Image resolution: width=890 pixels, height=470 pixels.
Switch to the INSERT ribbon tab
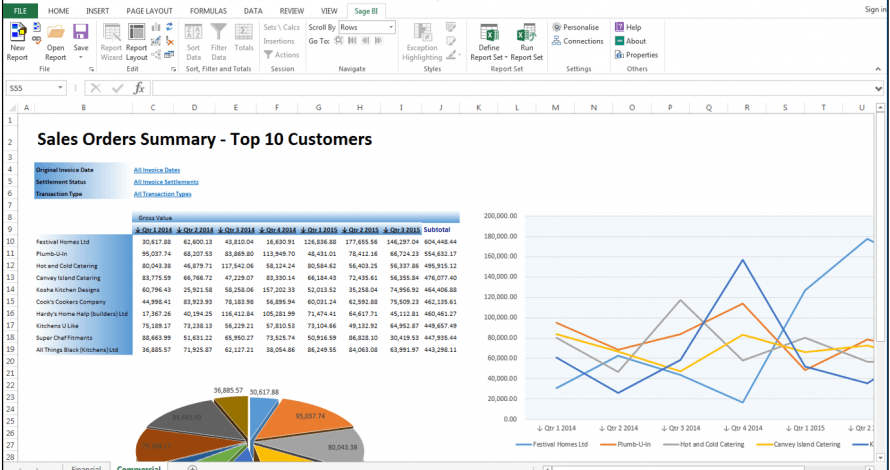click(98, 11)
